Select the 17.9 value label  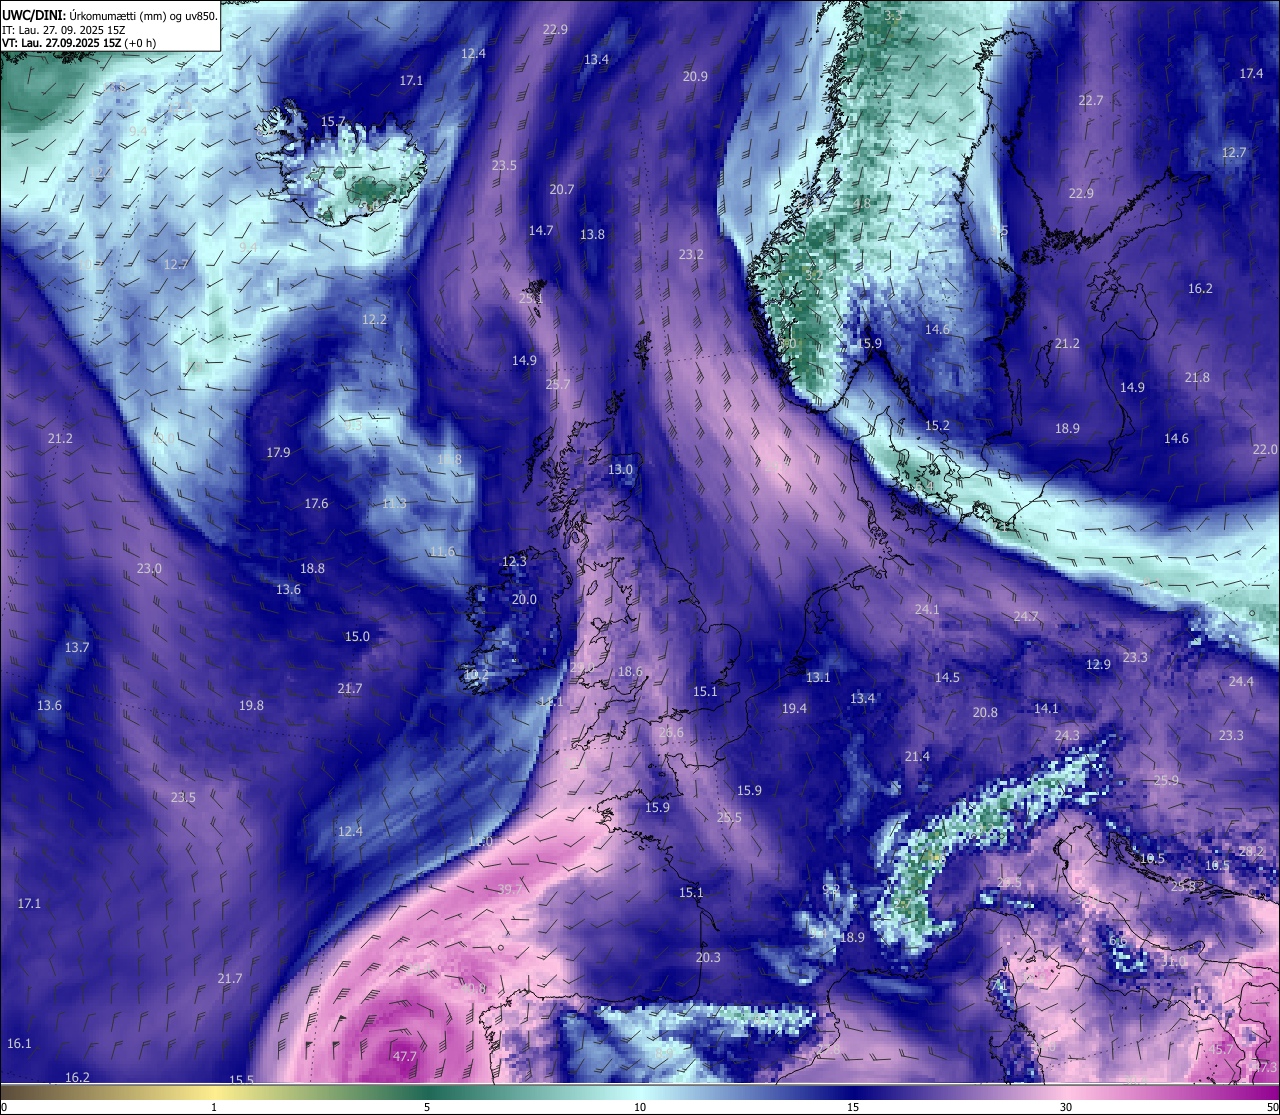pos(278,452)
